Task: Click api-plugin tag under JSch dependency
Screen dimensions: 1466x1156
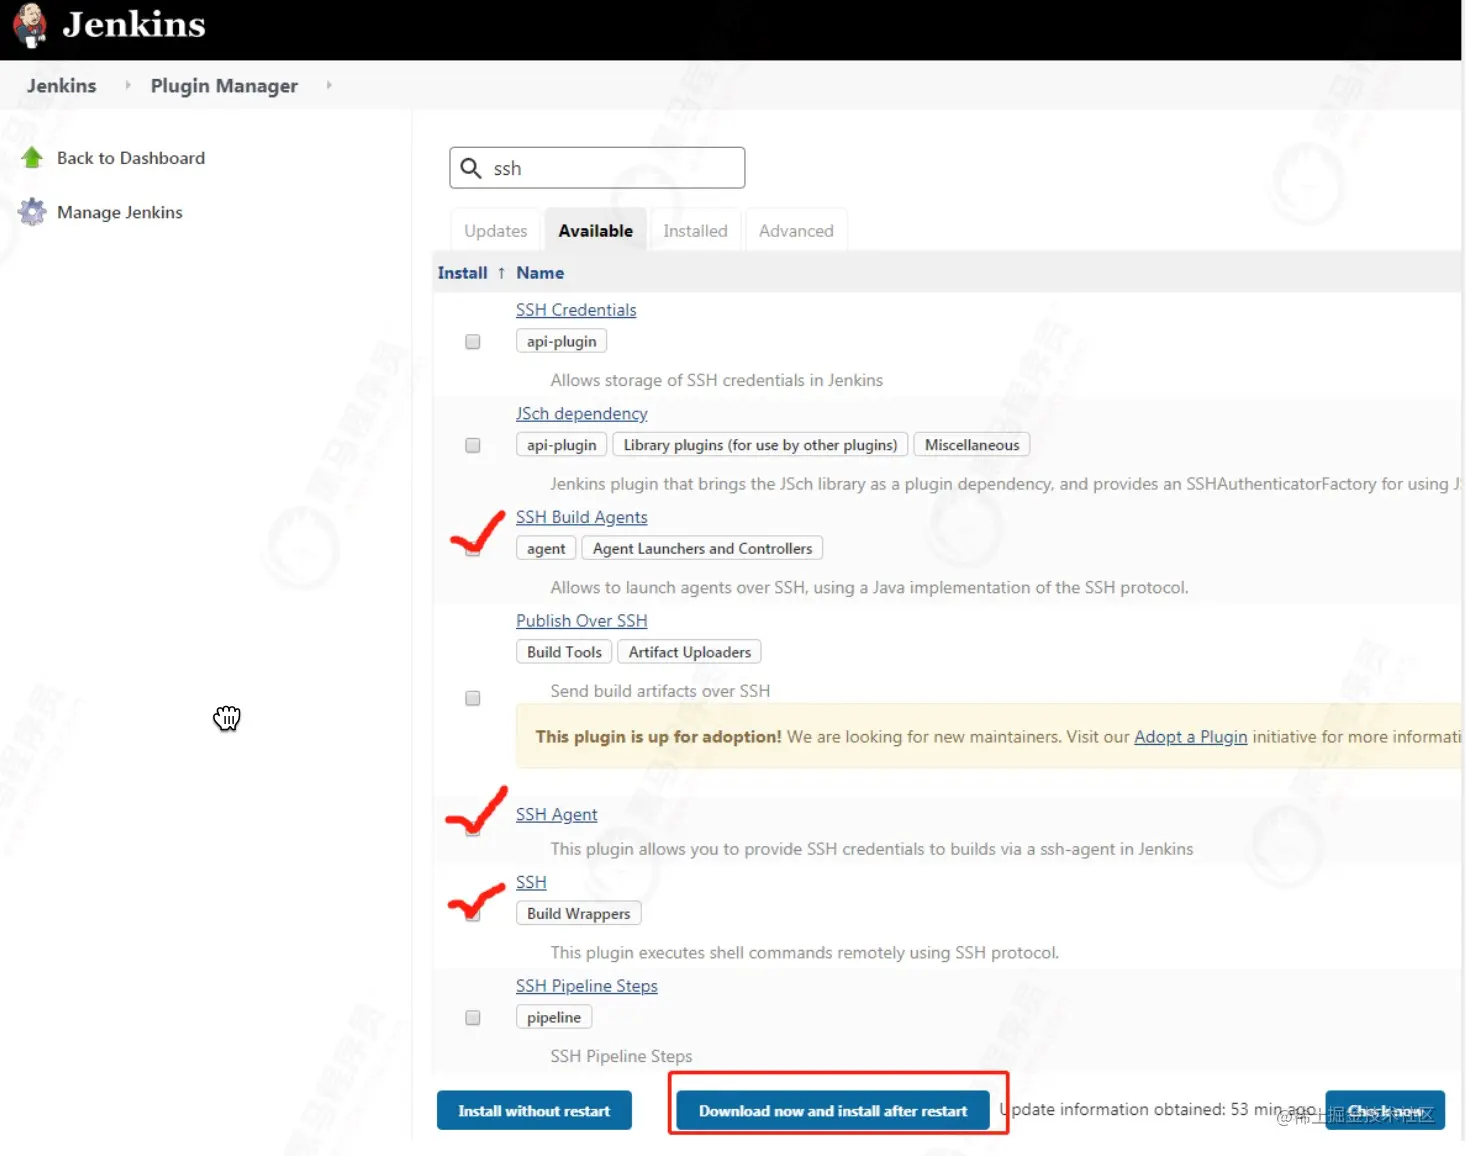Action: [561, 445]
